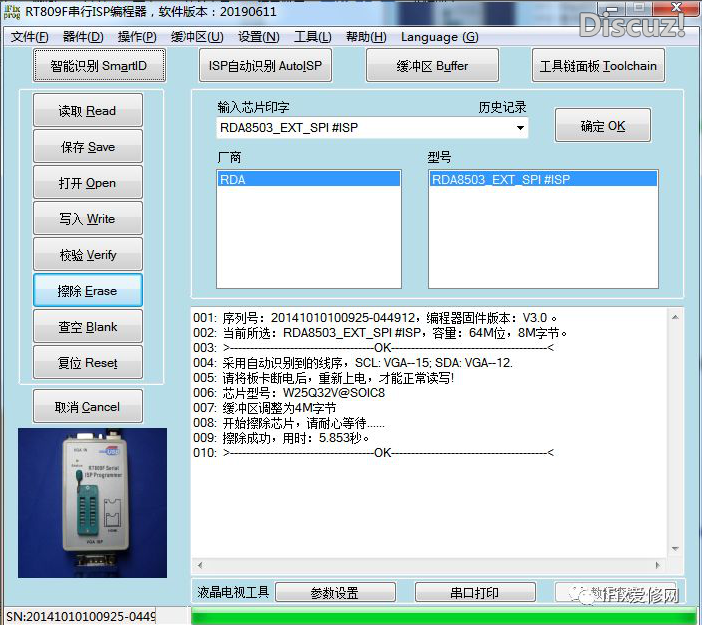The width and height of the screenshot is (702, 625).
Task: Click the 擦除 Erase button
Action: (88, 291)
